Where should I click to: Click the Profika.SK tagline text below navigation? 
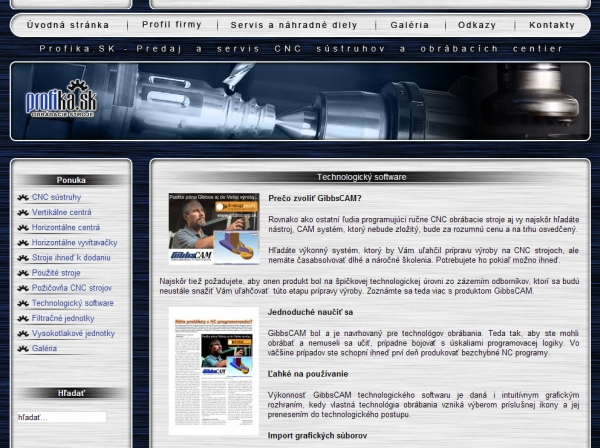(301, 49)
